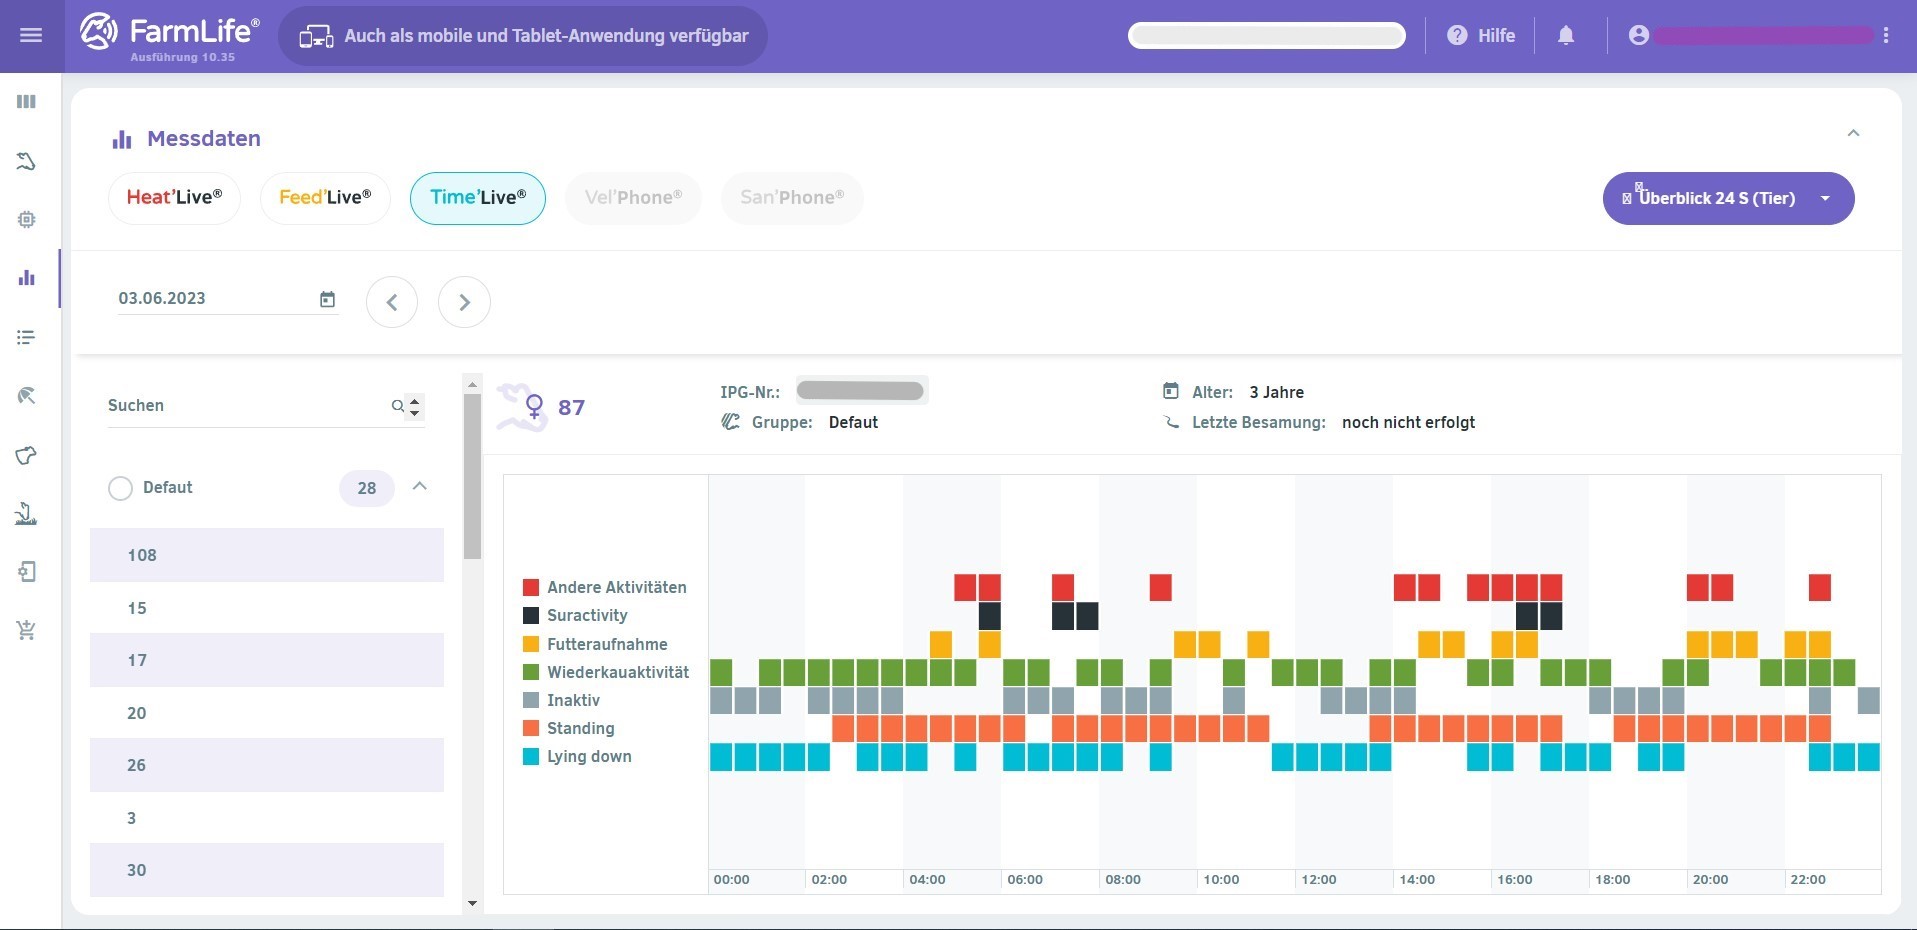Click the red Andere Aktivitäten legend swatch
Viewport: 1917px width, 930px height.
pos(531,587)
